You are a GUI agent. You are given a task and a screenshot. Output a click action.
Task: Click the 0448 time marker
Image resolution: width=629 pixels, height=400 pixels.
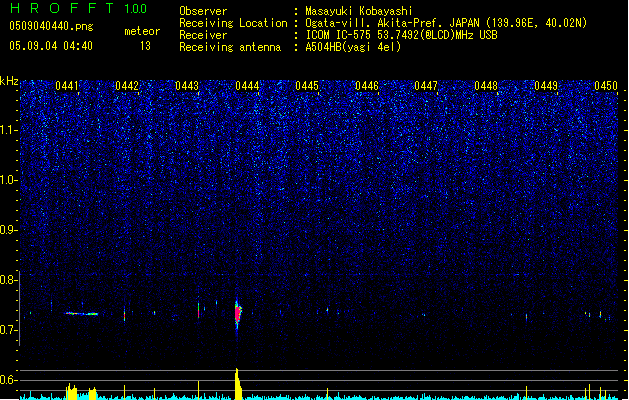(486, 86)
